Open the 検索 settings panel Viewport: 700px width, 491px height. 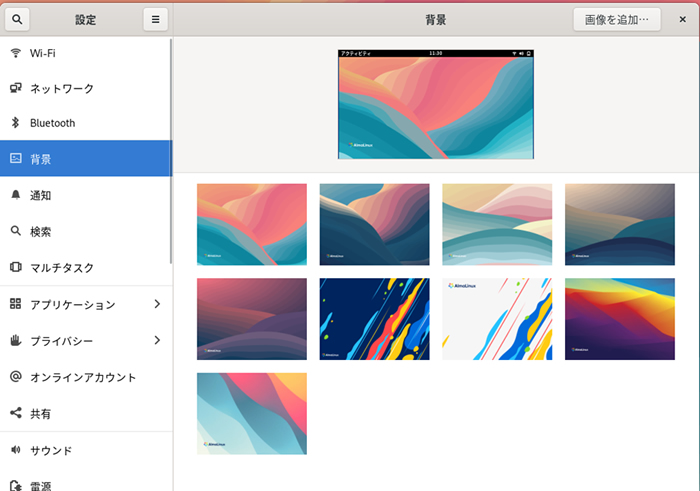[41, 231]
